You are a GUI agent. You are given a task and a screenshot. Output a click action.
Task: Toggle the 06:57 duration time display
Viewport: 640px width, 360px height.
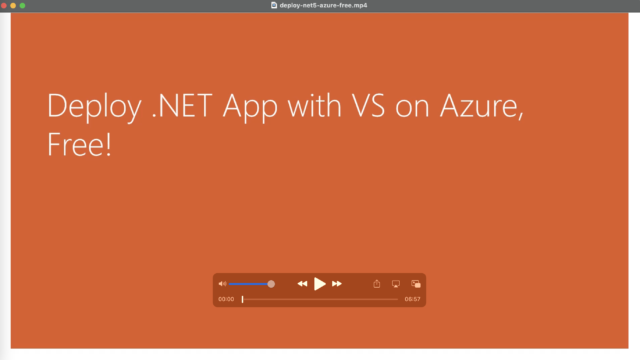point(412,299)
